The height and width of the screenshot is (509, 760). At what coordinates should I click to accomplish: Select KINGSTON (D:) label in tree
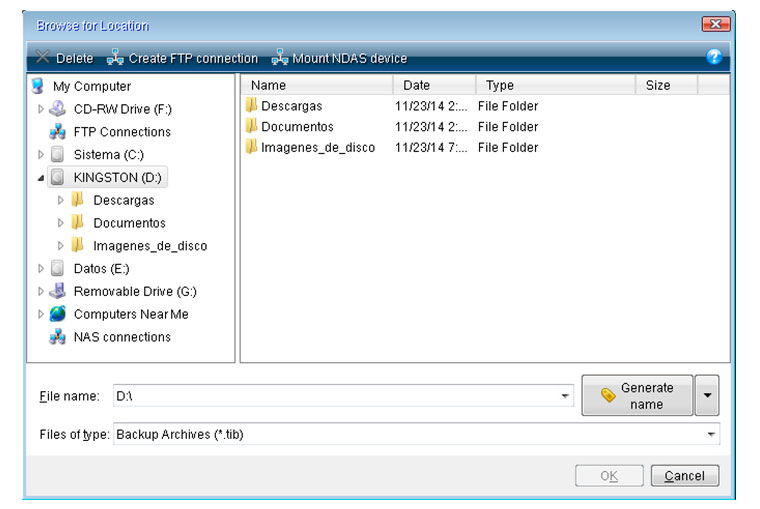pos(117,178)
